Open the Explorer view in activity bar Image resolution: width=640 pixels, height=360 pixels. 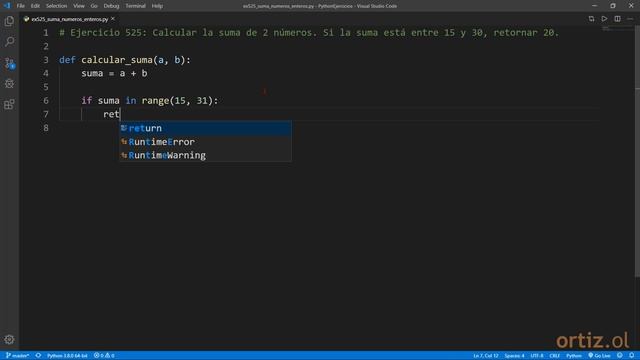click(x=9, y=21)
